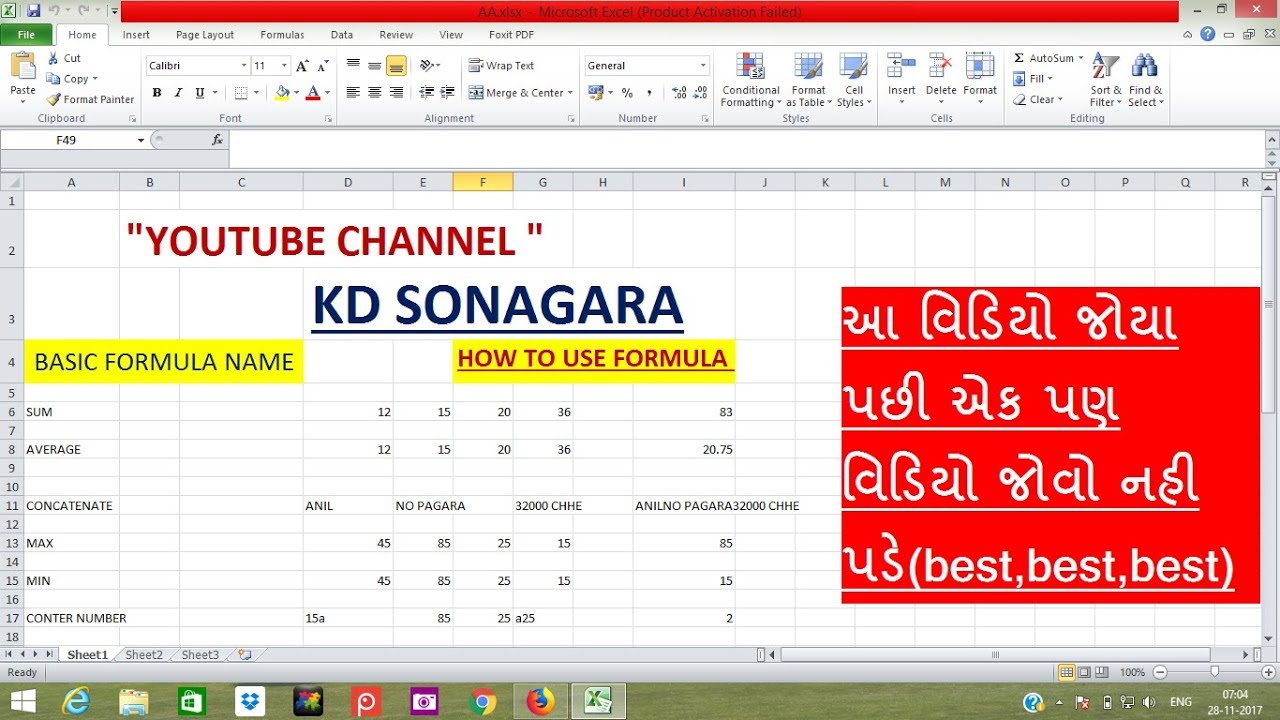Viewport: 1280px width, 720px height.
Task: Click the Insert Function fx button
Action: point(217,140)
